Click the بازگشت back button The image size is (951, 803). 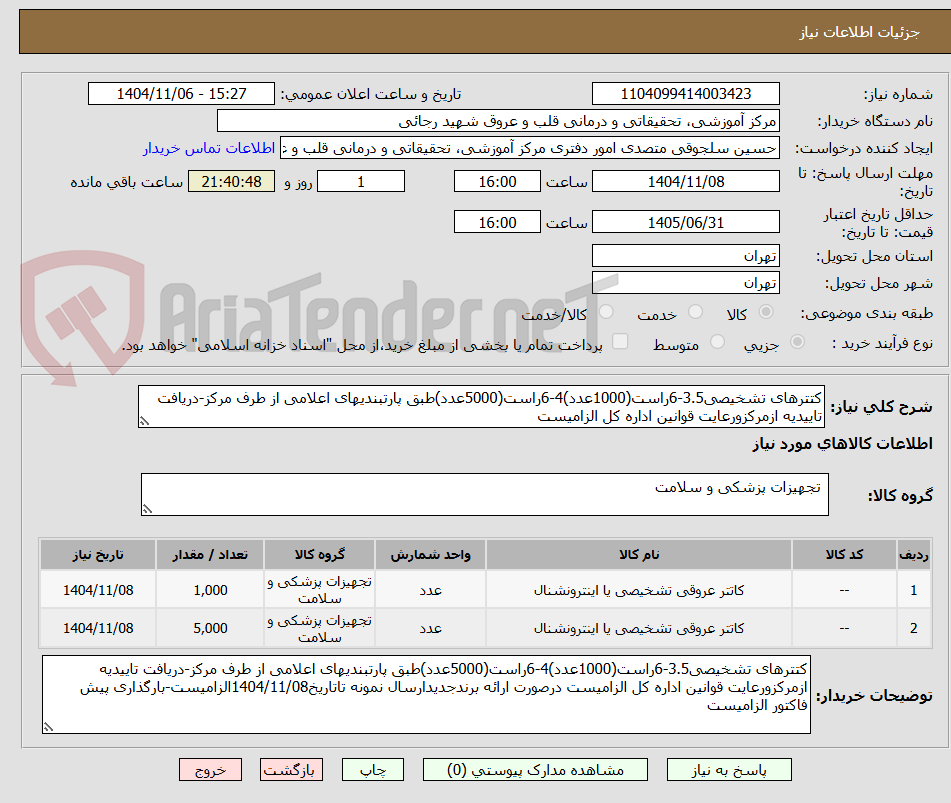coord(291,770)
